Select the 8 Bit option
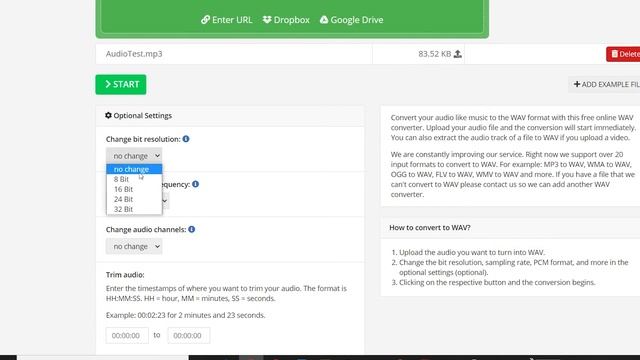The width and height of the screenshot is (640, 360). (134, 179)
